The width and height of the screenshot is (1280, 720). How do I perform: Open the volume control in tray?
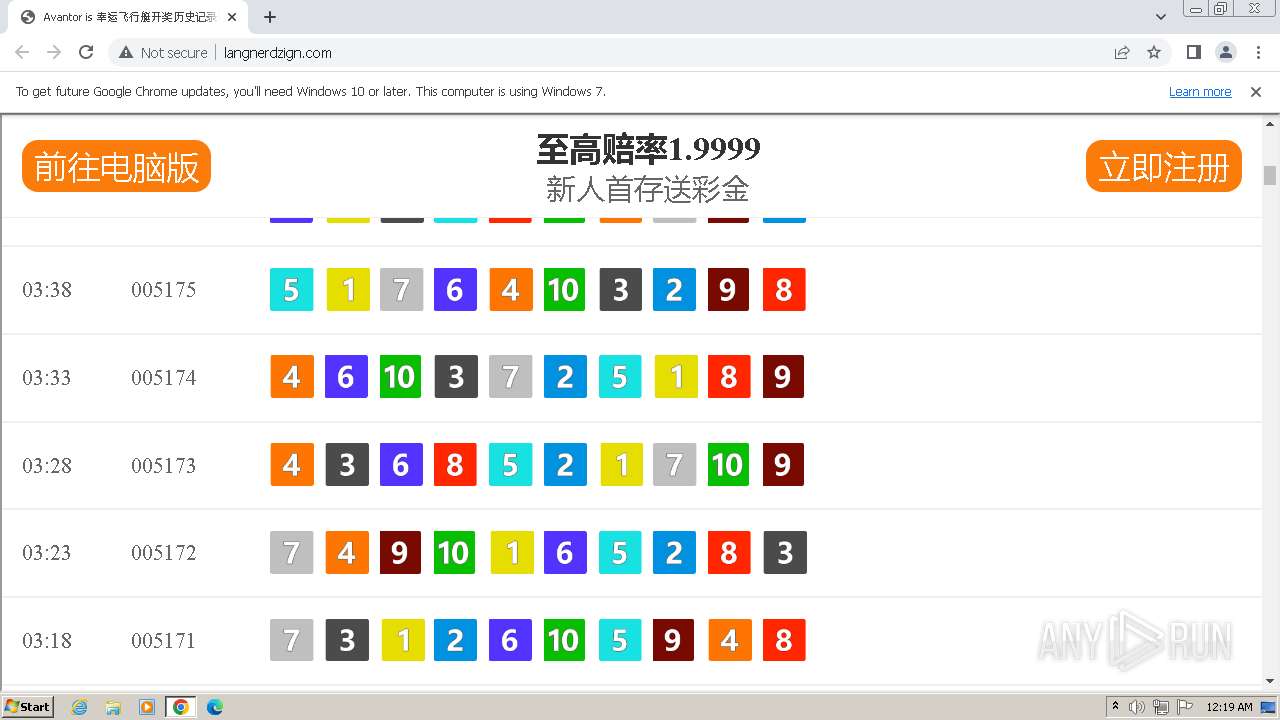1137,707
